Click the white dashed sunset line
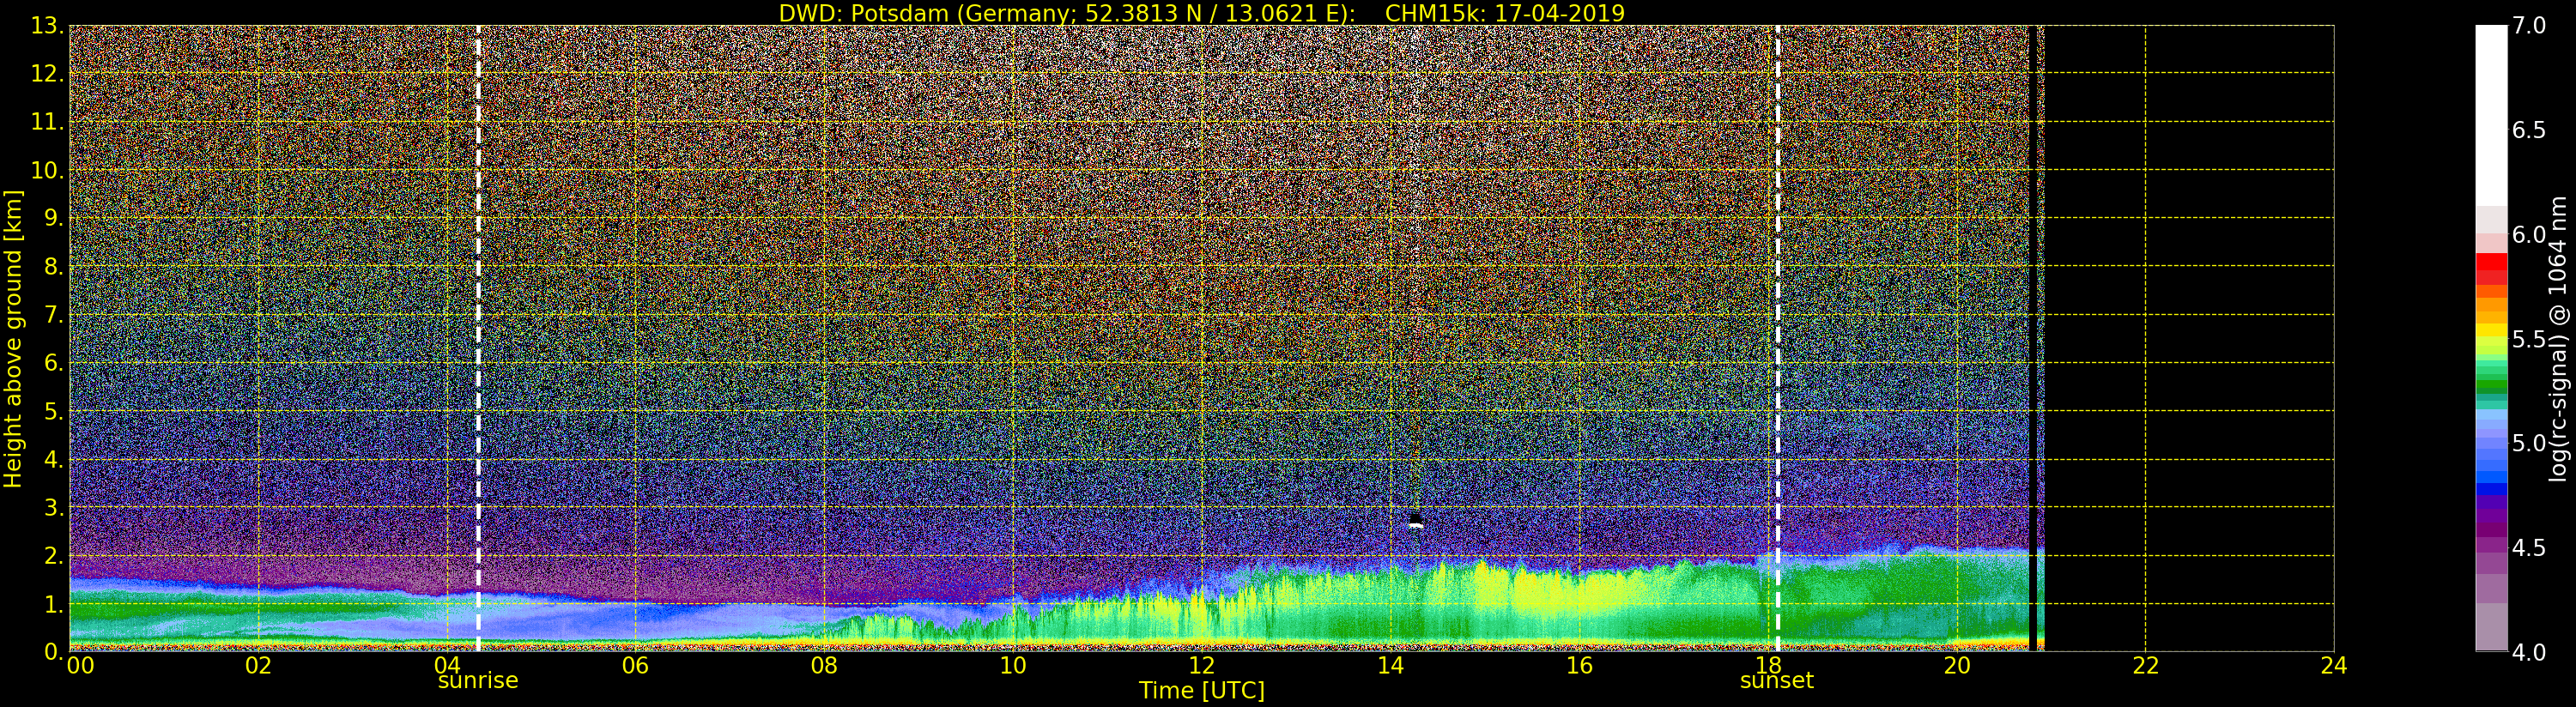The height and width of the screenshot is (707, 2576). pos(1777,339)
